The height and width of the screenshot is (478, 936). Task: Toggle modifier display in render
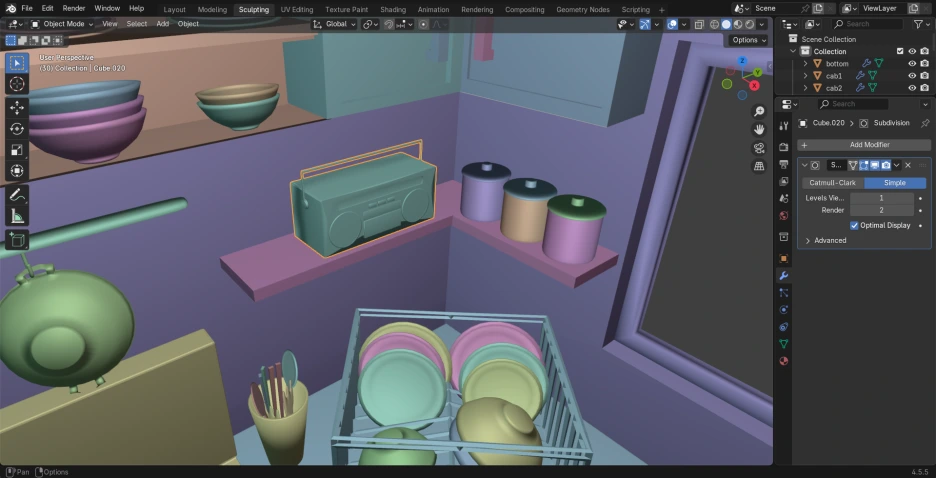pos(886,165)
